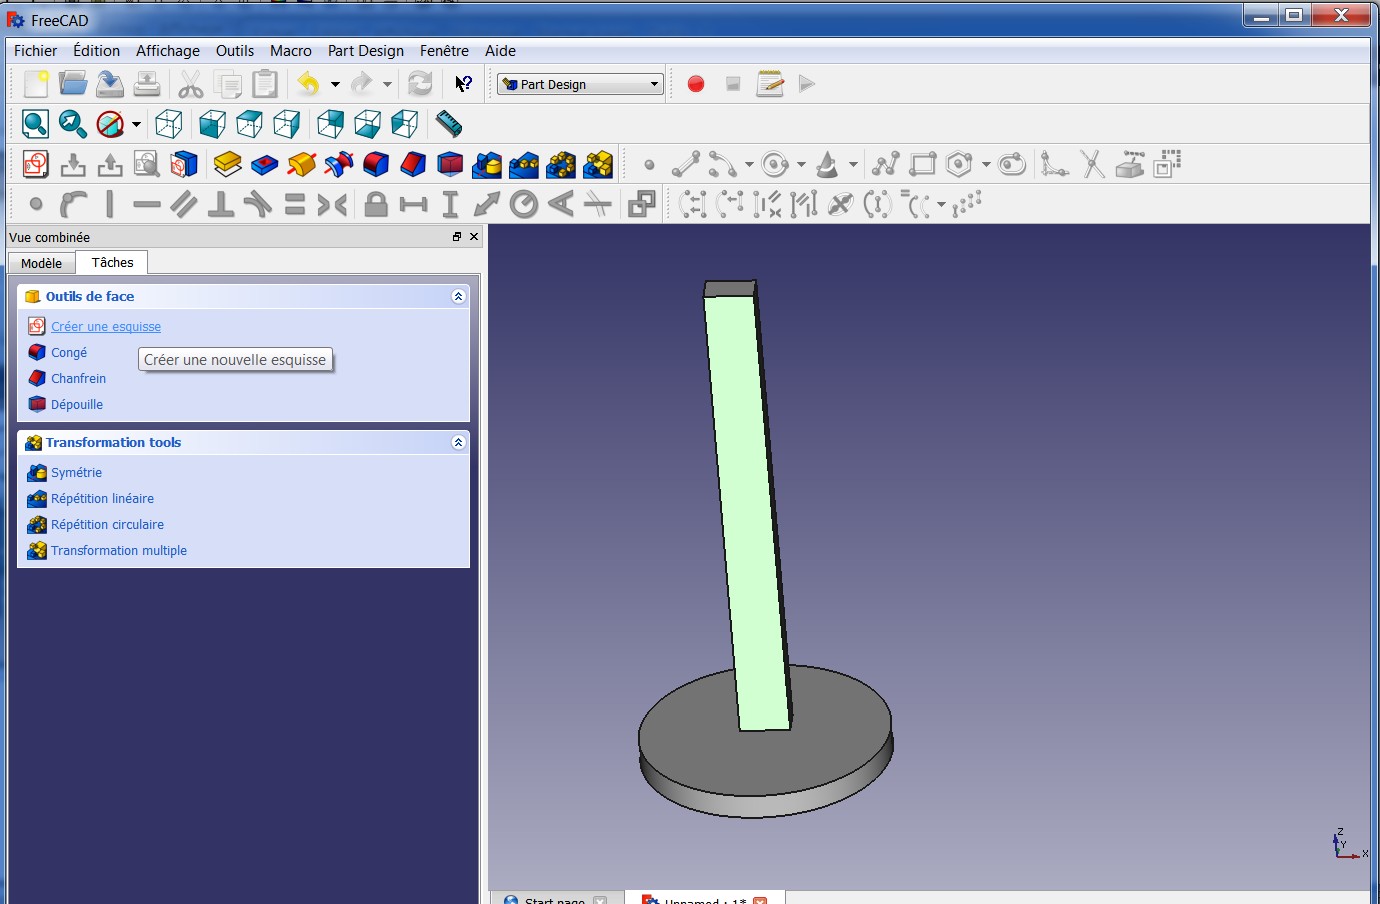This screenshot has height=904, width=1380.
Task: Switch to axonometric view cube icon
Action: click(x=169, y=124)
